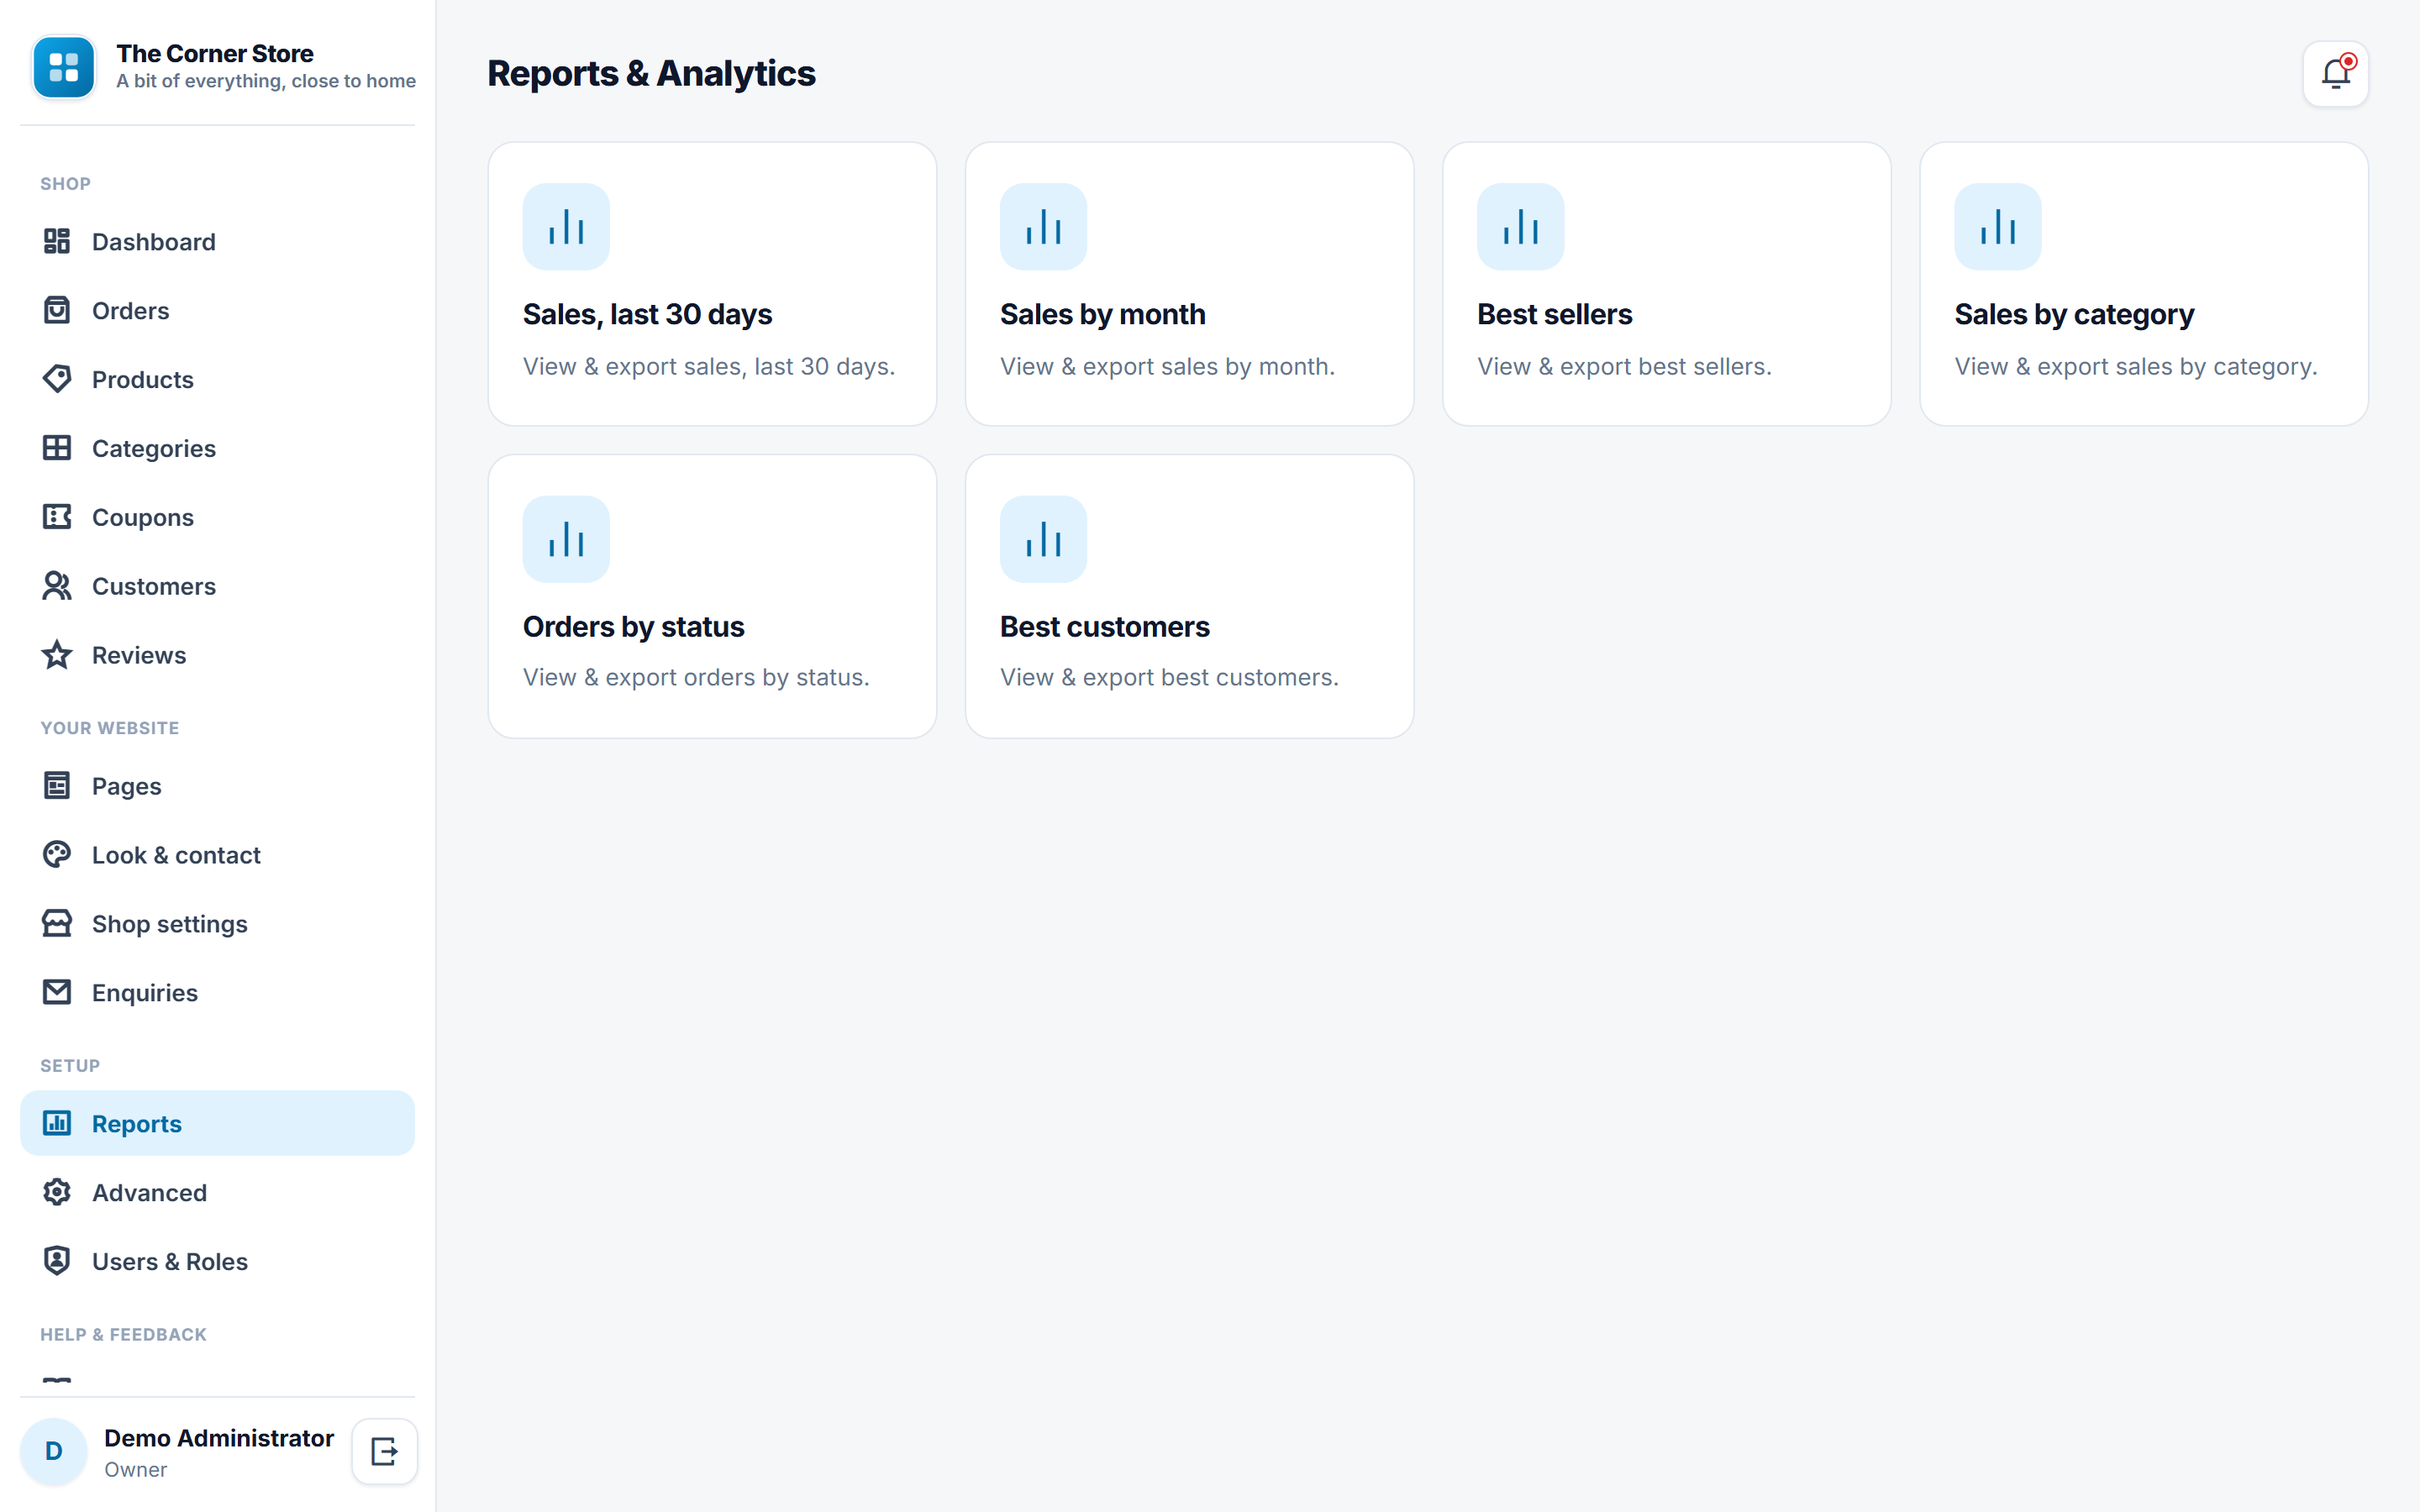Click "View & export sales by category." text
Image resolution: width=2420 pixels, height=1512 pixels.
pos(2135,367)
